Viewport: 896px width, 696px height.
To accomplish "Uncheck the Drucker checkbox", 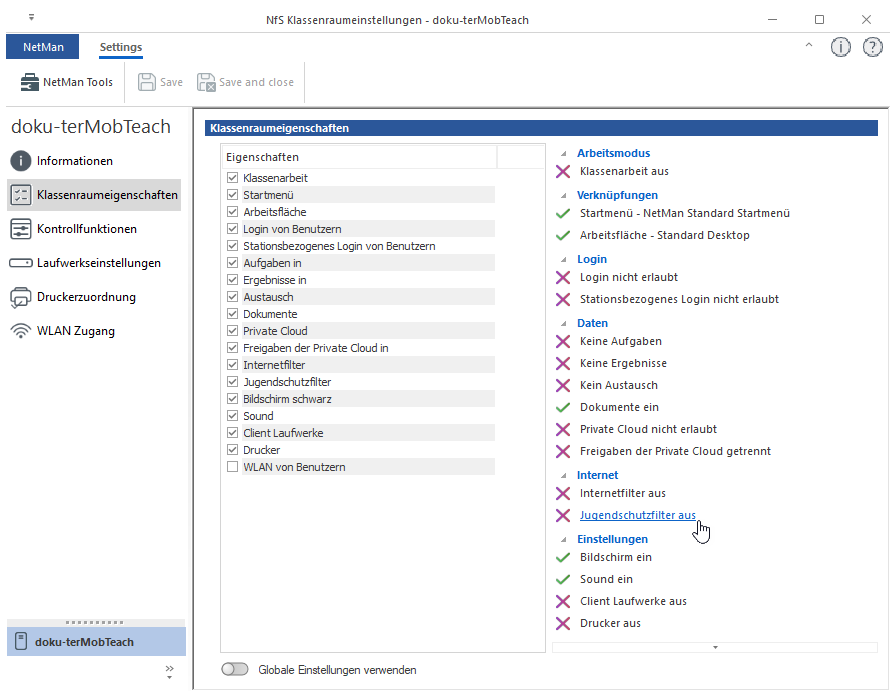I will click(x=233, y=450).
